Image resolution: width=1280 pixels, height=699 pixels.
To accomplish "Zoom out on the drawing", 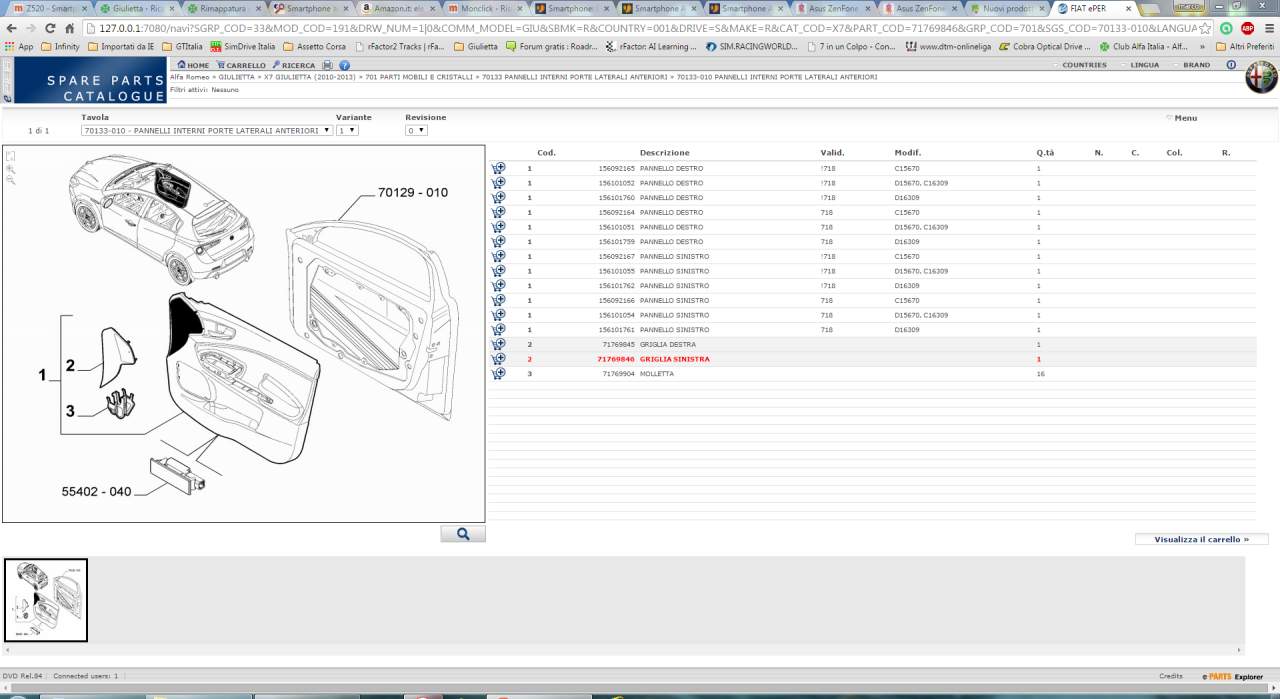I will pyautogui.click(x=11, y=181).
